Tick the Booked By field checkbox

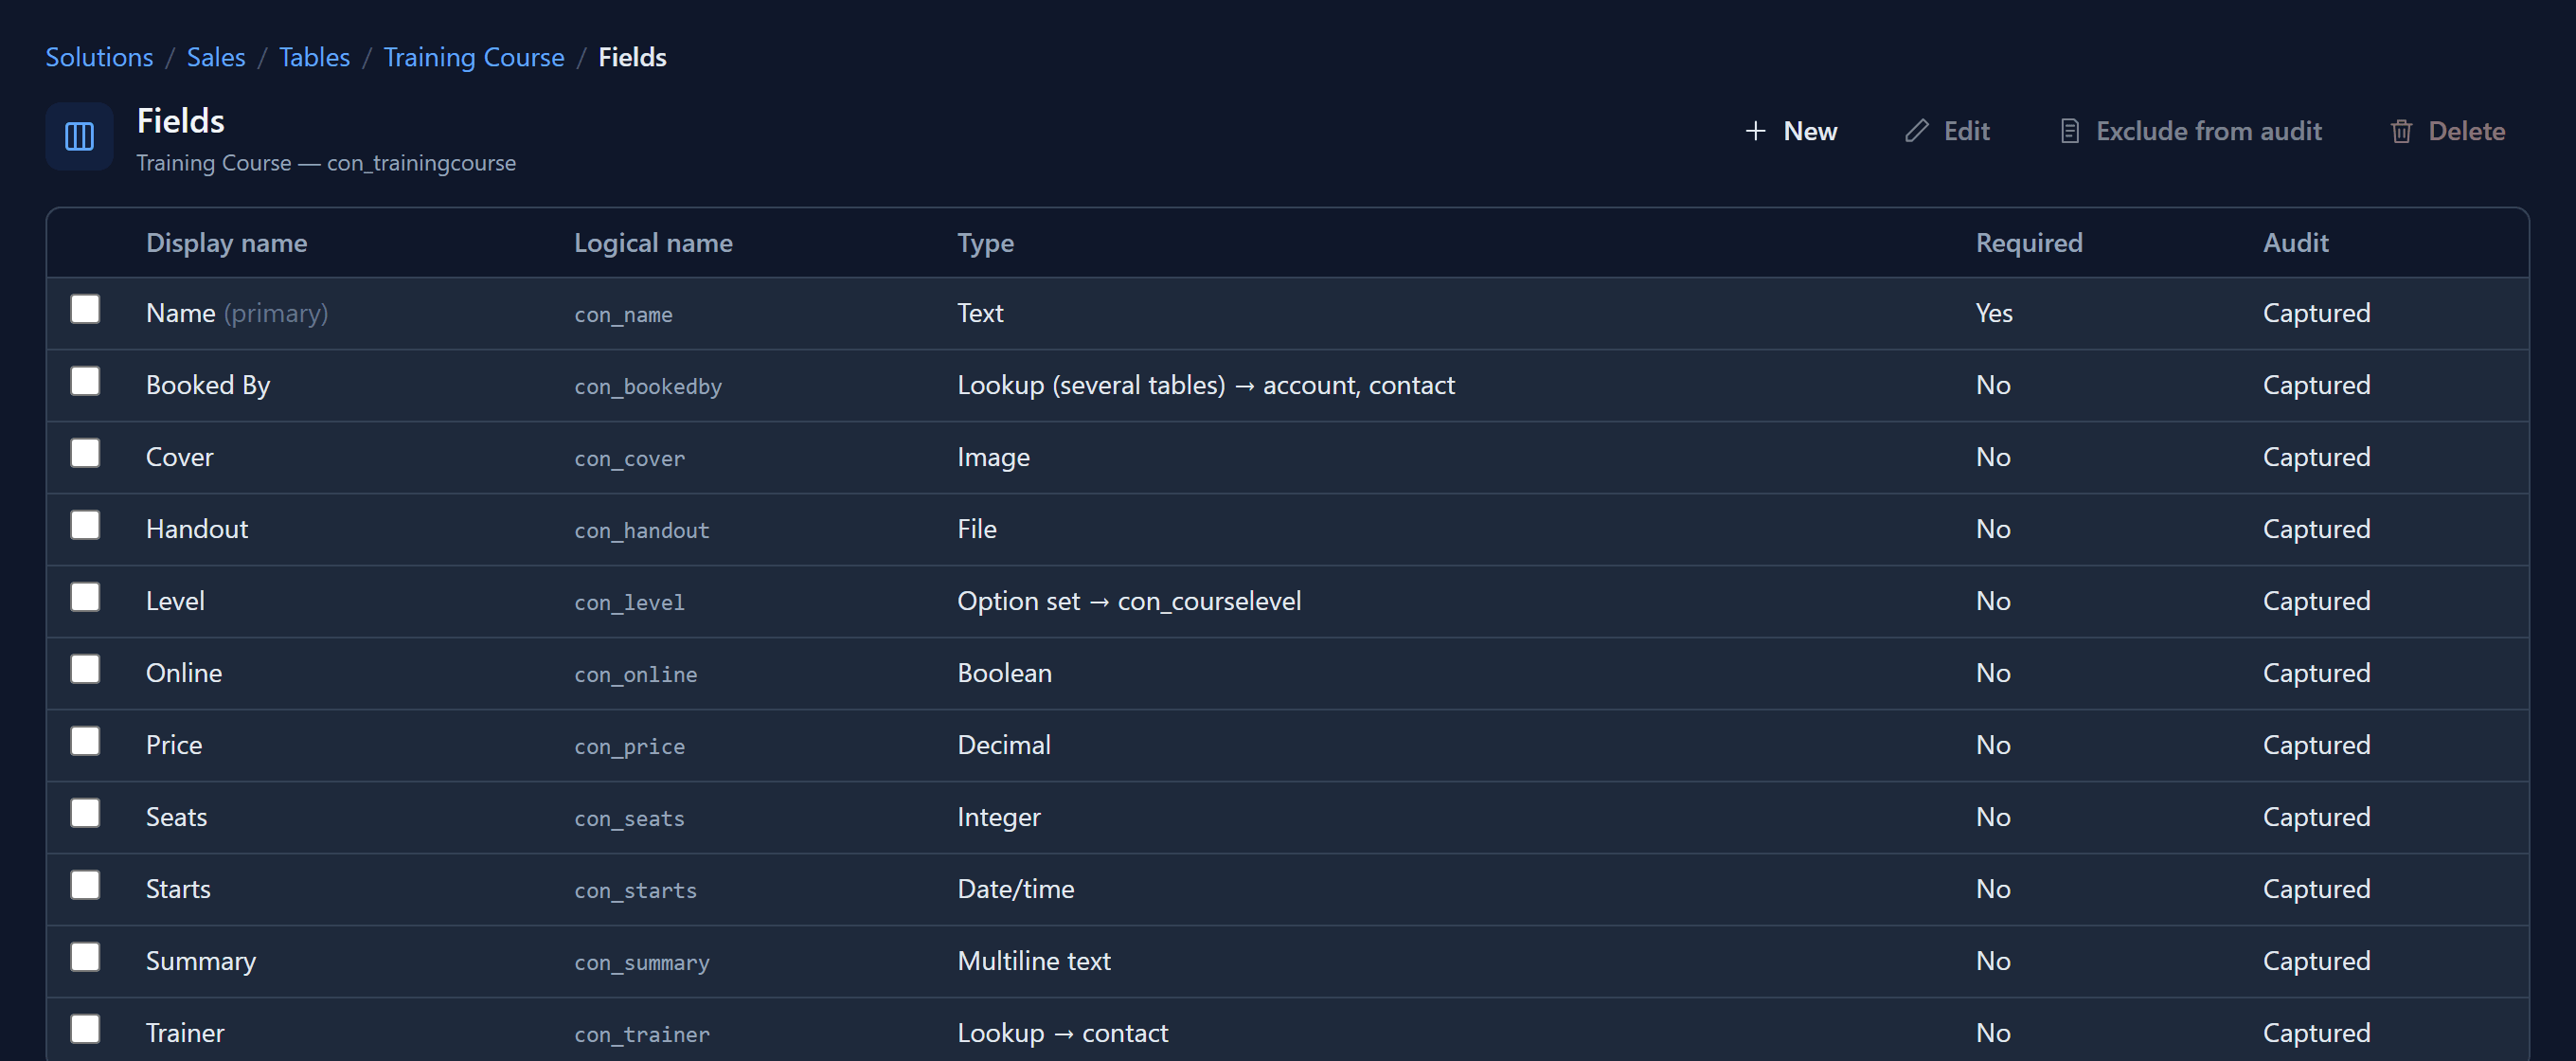pyautogui.click(x=85, y=381)
